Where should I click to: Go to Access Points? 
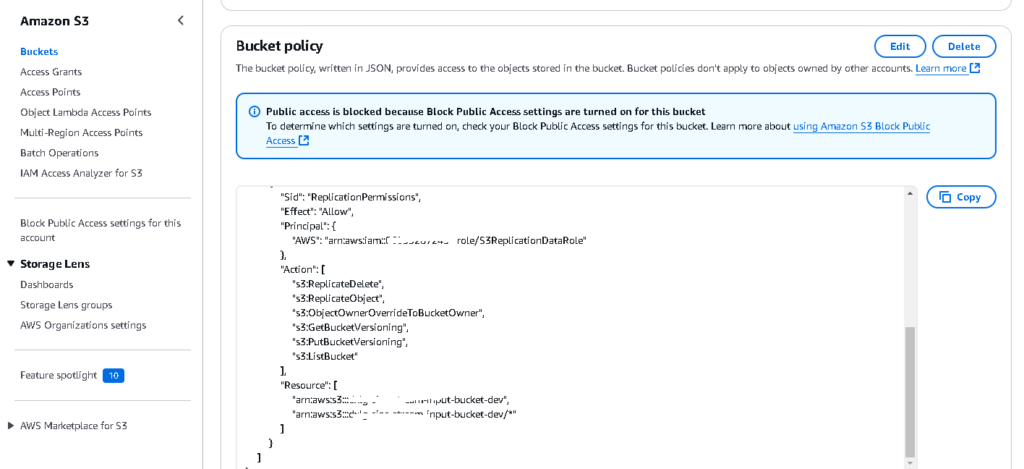pos(50,92)
